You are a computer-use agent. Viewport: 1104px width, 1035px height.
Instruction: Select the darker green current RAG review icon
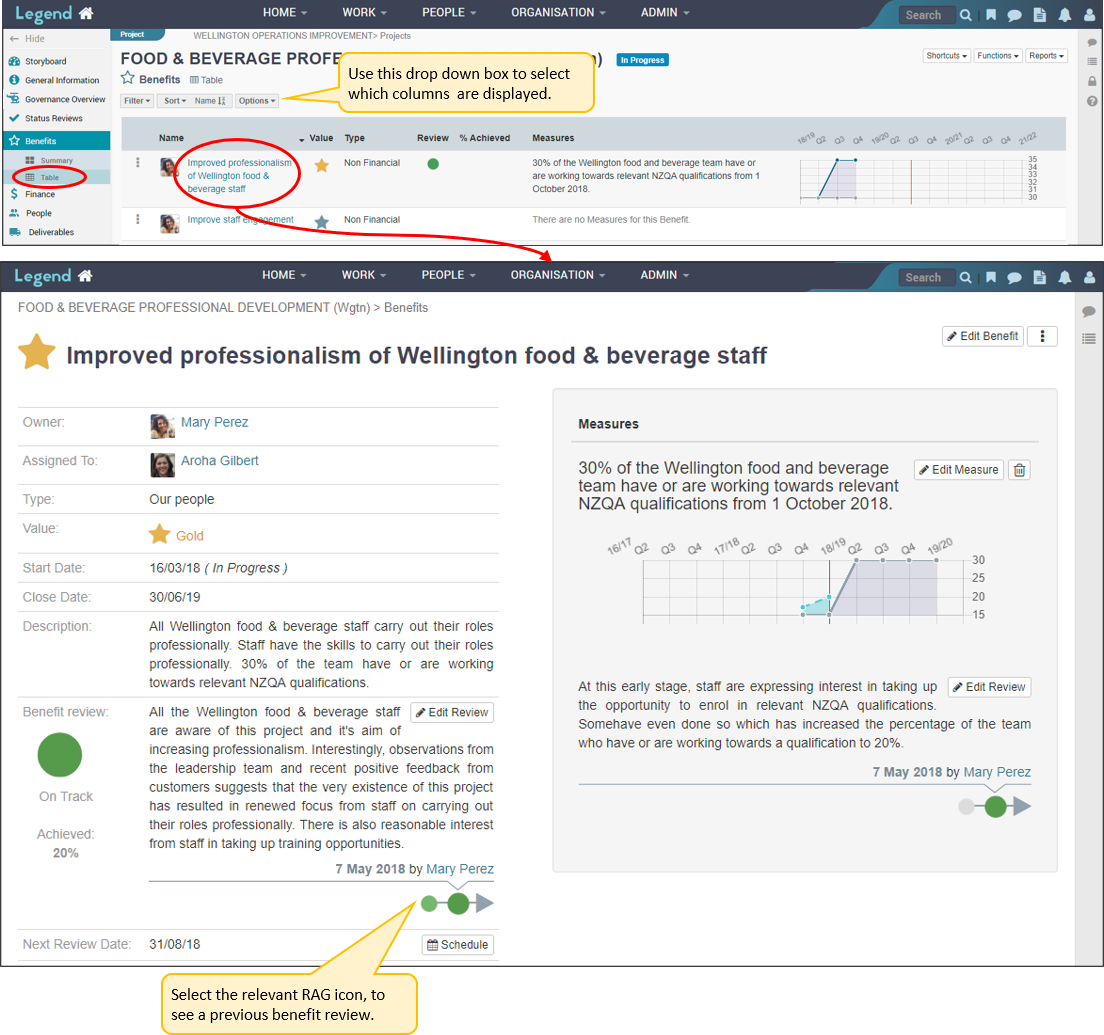click(x=458, y=903)
